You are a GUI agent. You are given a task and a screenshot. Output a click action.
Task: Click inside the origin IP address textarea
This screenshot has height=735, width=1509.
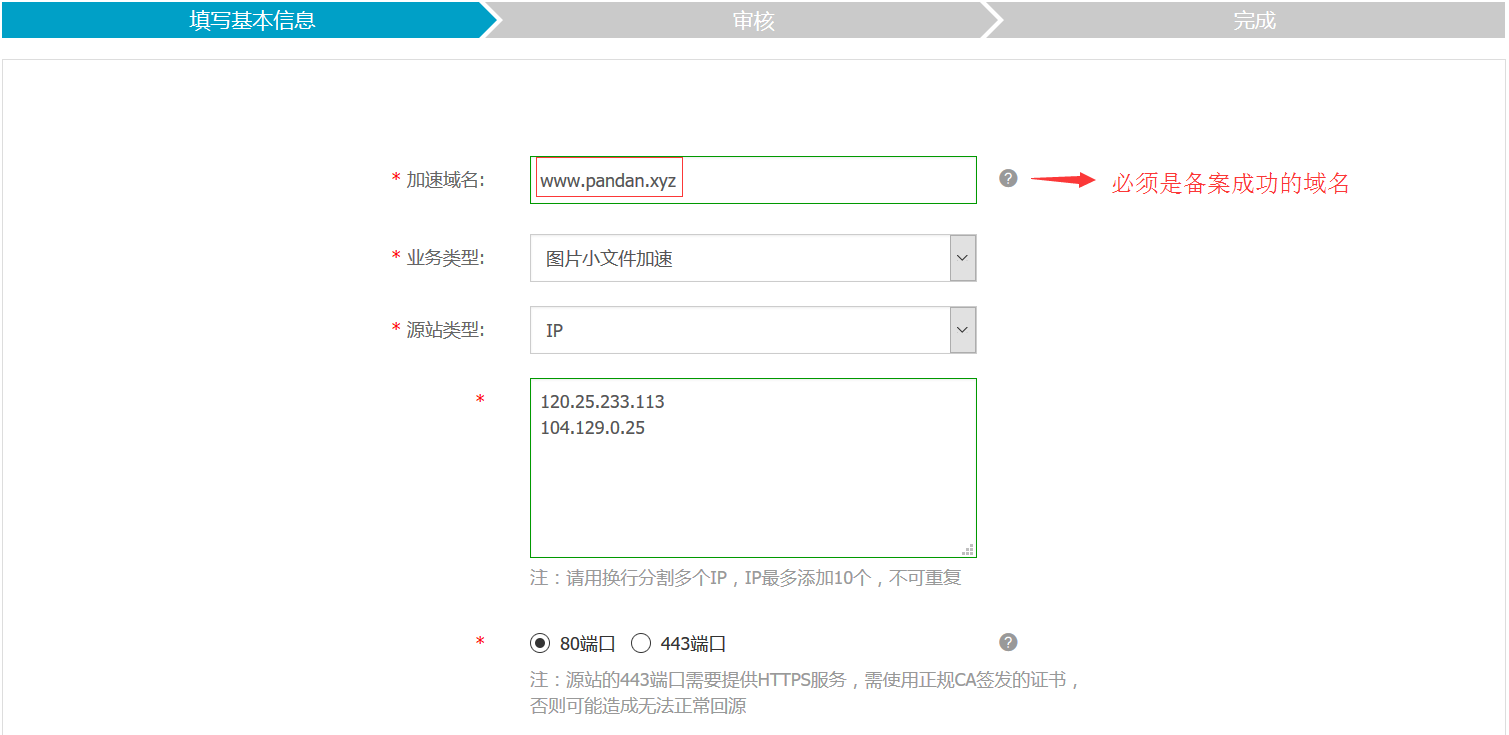pyautogui.click(x=753, y=468)
